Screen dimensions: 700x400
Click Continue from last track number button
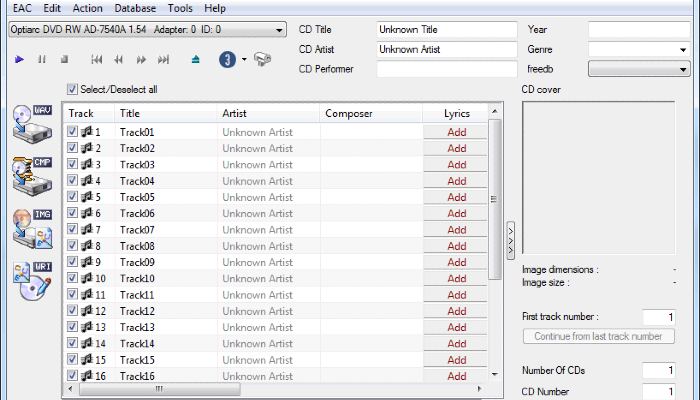click(599, 336)
